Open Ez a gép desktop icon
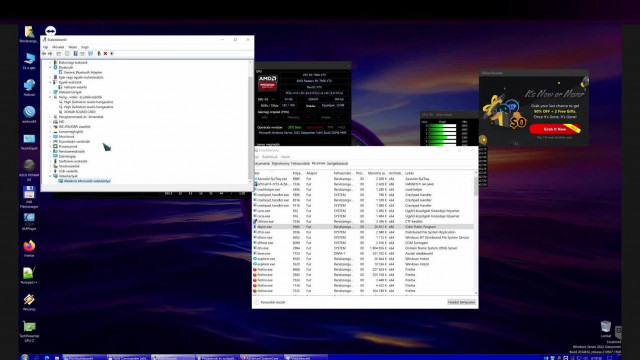Screen dimensions: 640x360 click(29, 61)
